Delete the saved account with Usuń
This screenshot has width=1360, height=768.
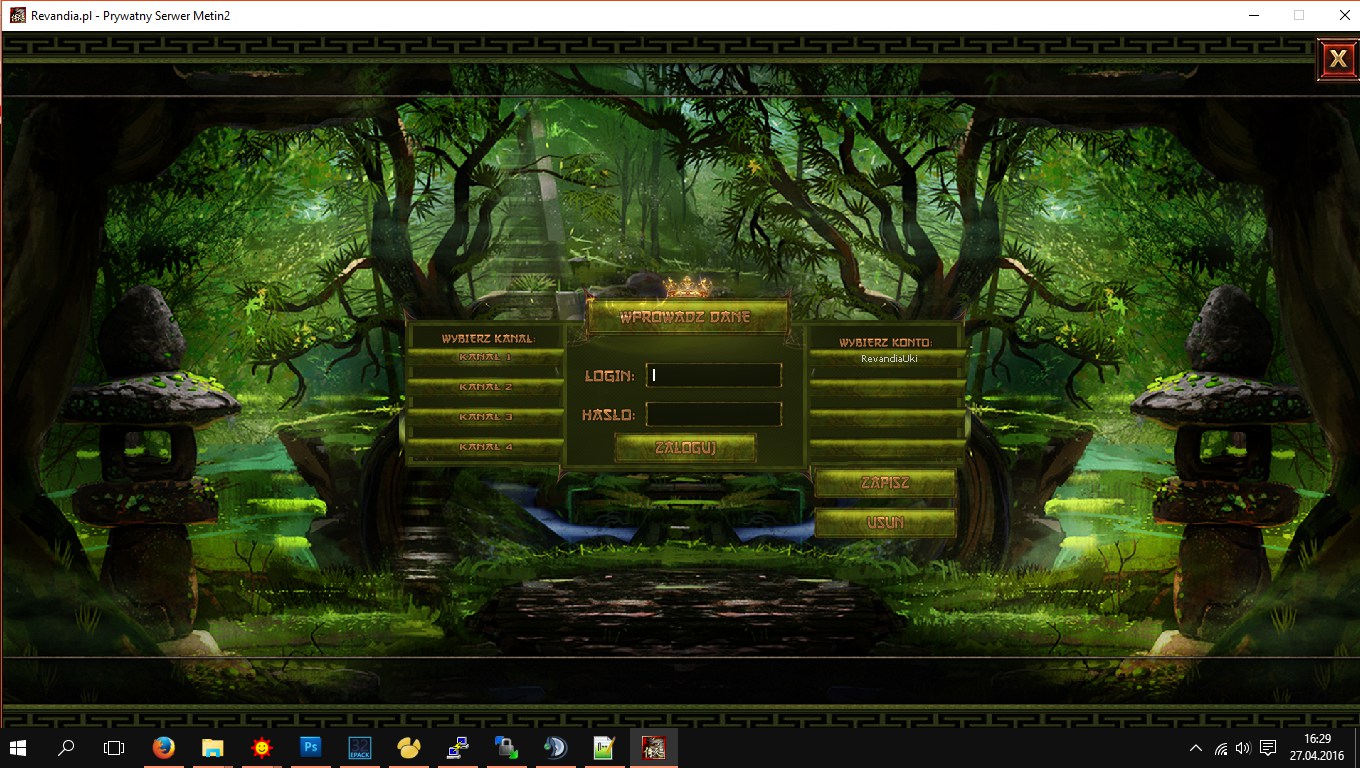pos(885,523)
